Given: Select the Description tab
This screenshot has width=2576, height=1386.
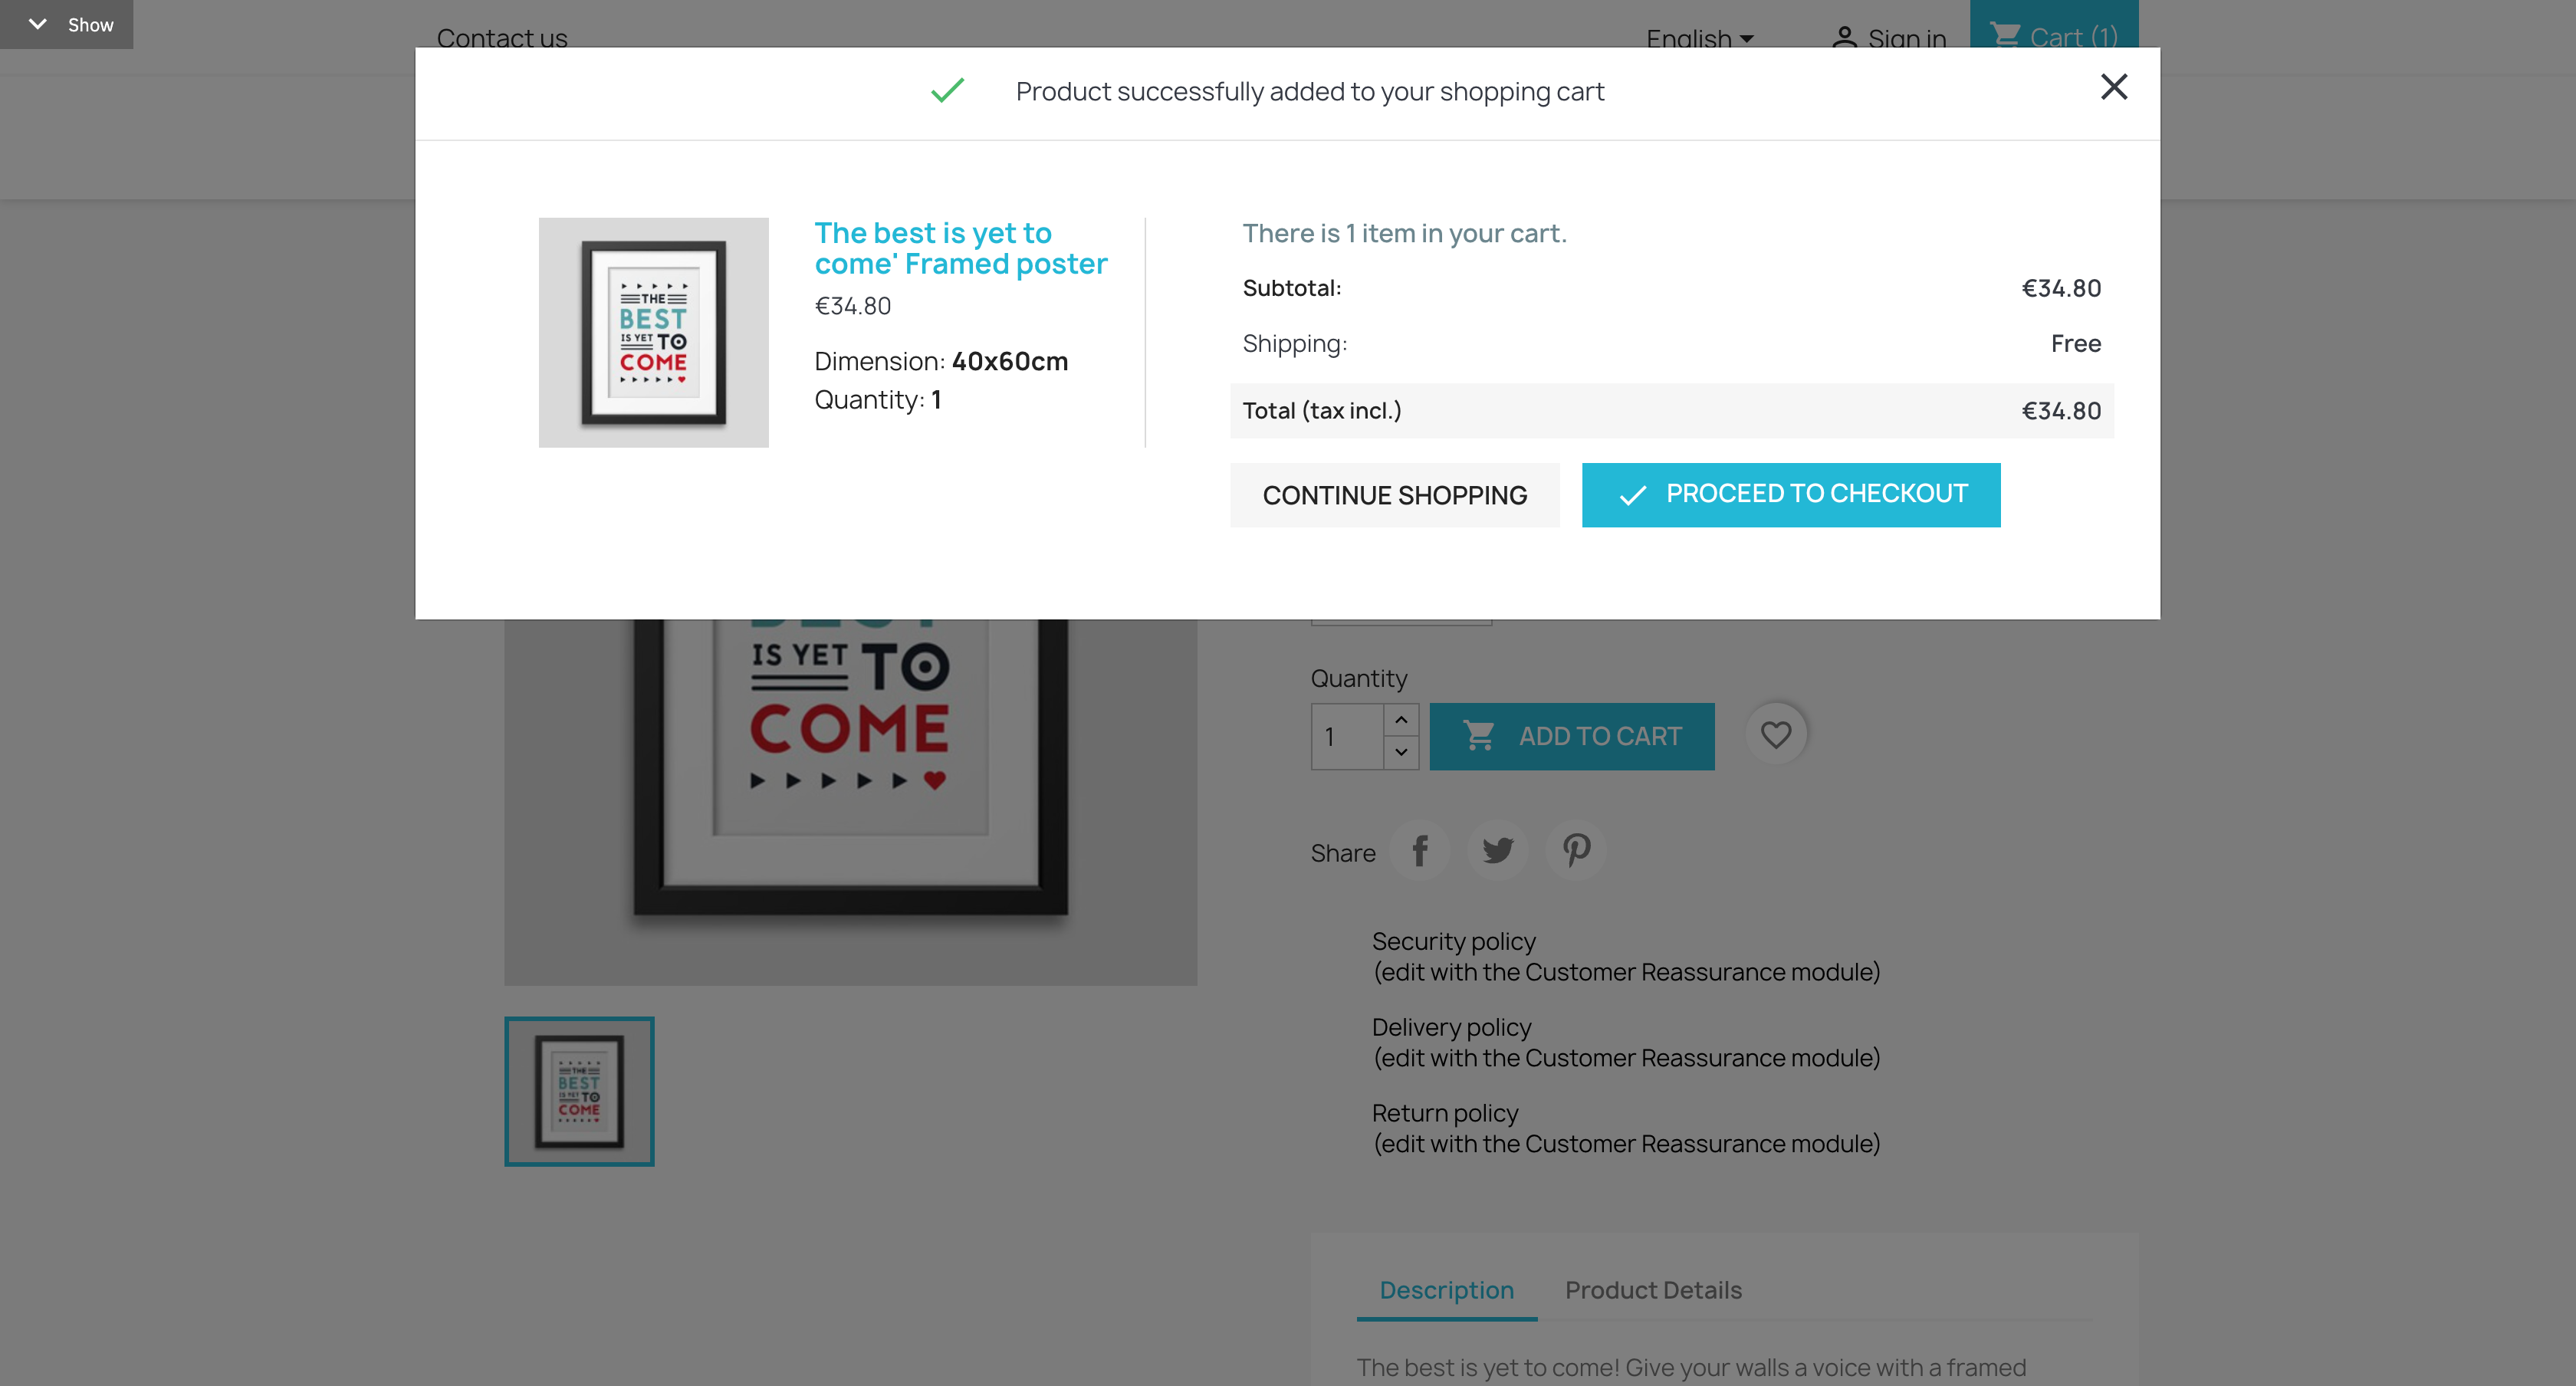Looking at the screenshot, I should pyautogui.click(x=1446, y=1290).
